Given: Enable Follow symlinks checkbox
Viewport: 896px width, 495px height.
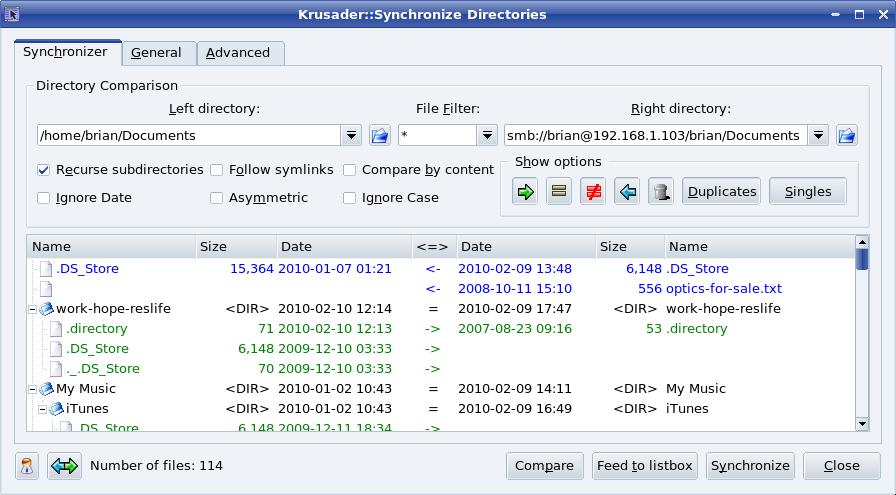Looking at the screenshot, I should [x=217, y=170].
